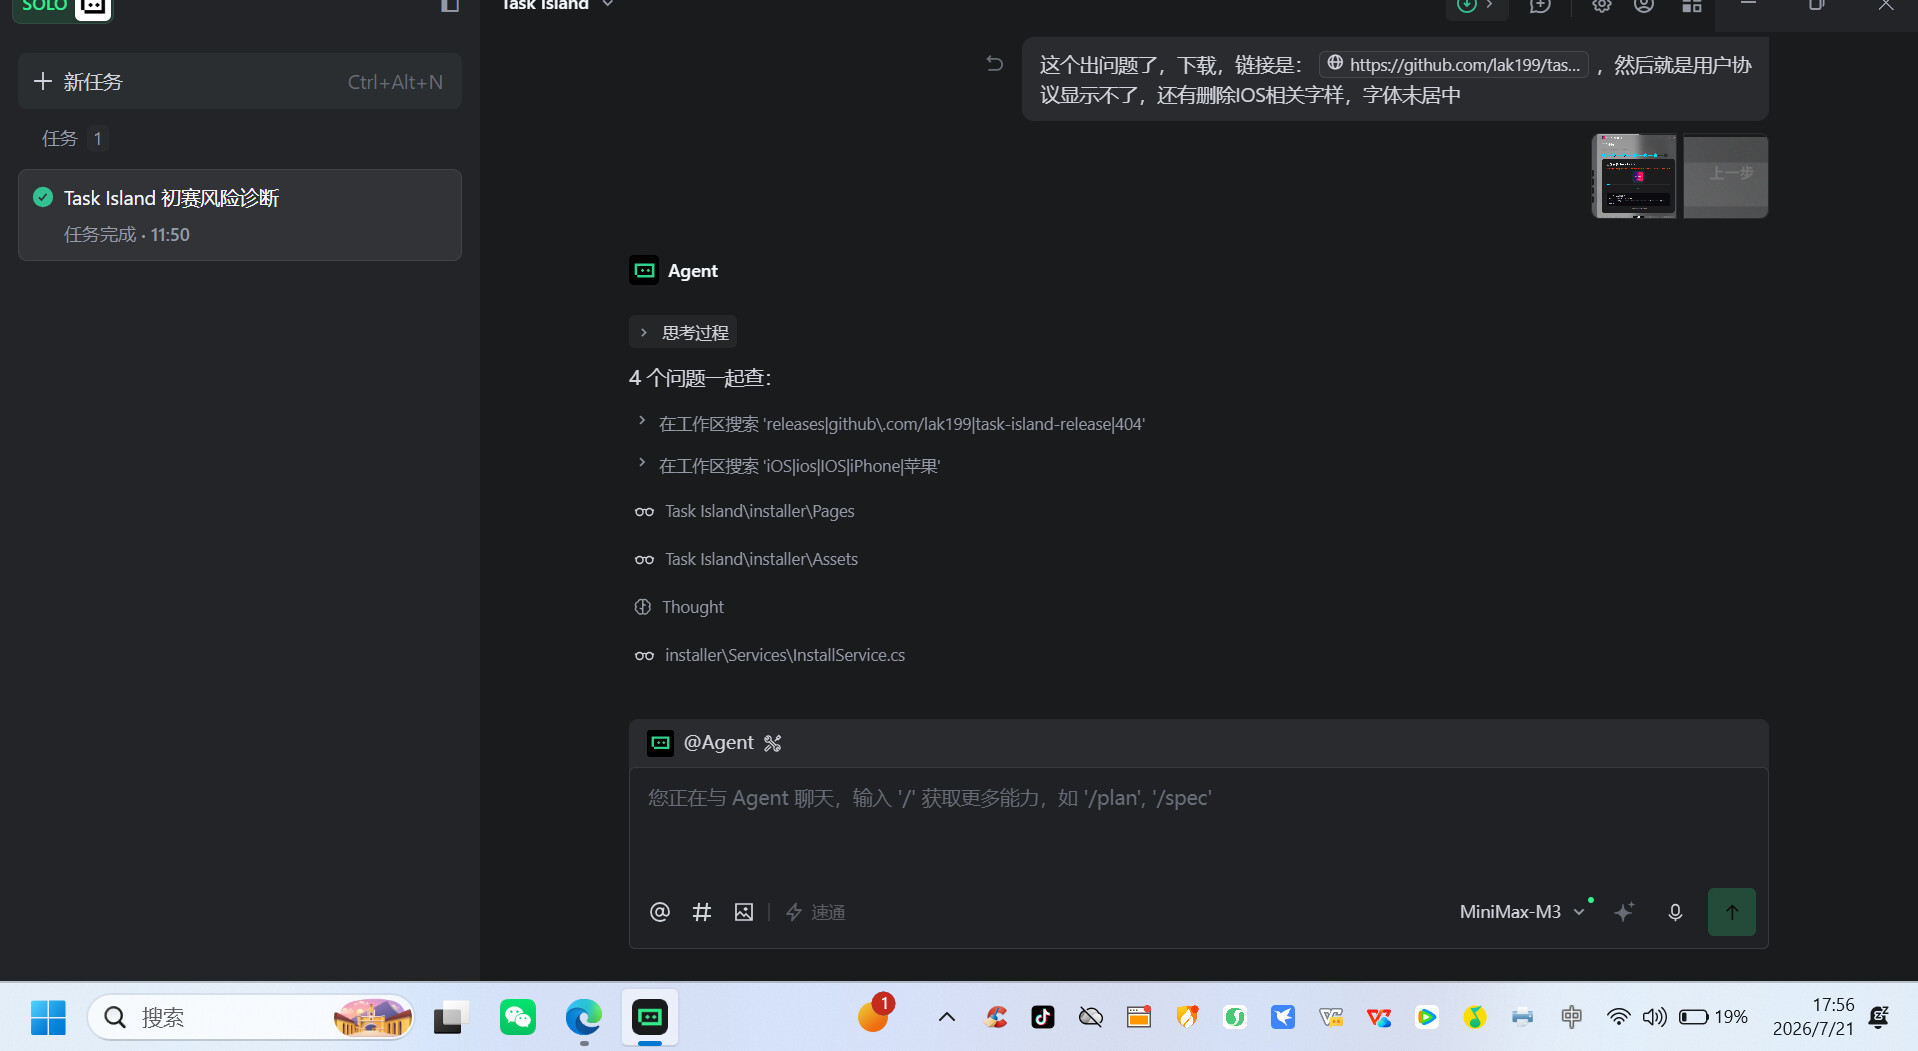The height and width of the screenshot is (1051, 1918).
Task: Click the undo arrow beside the user message
Action: [994, 64]
